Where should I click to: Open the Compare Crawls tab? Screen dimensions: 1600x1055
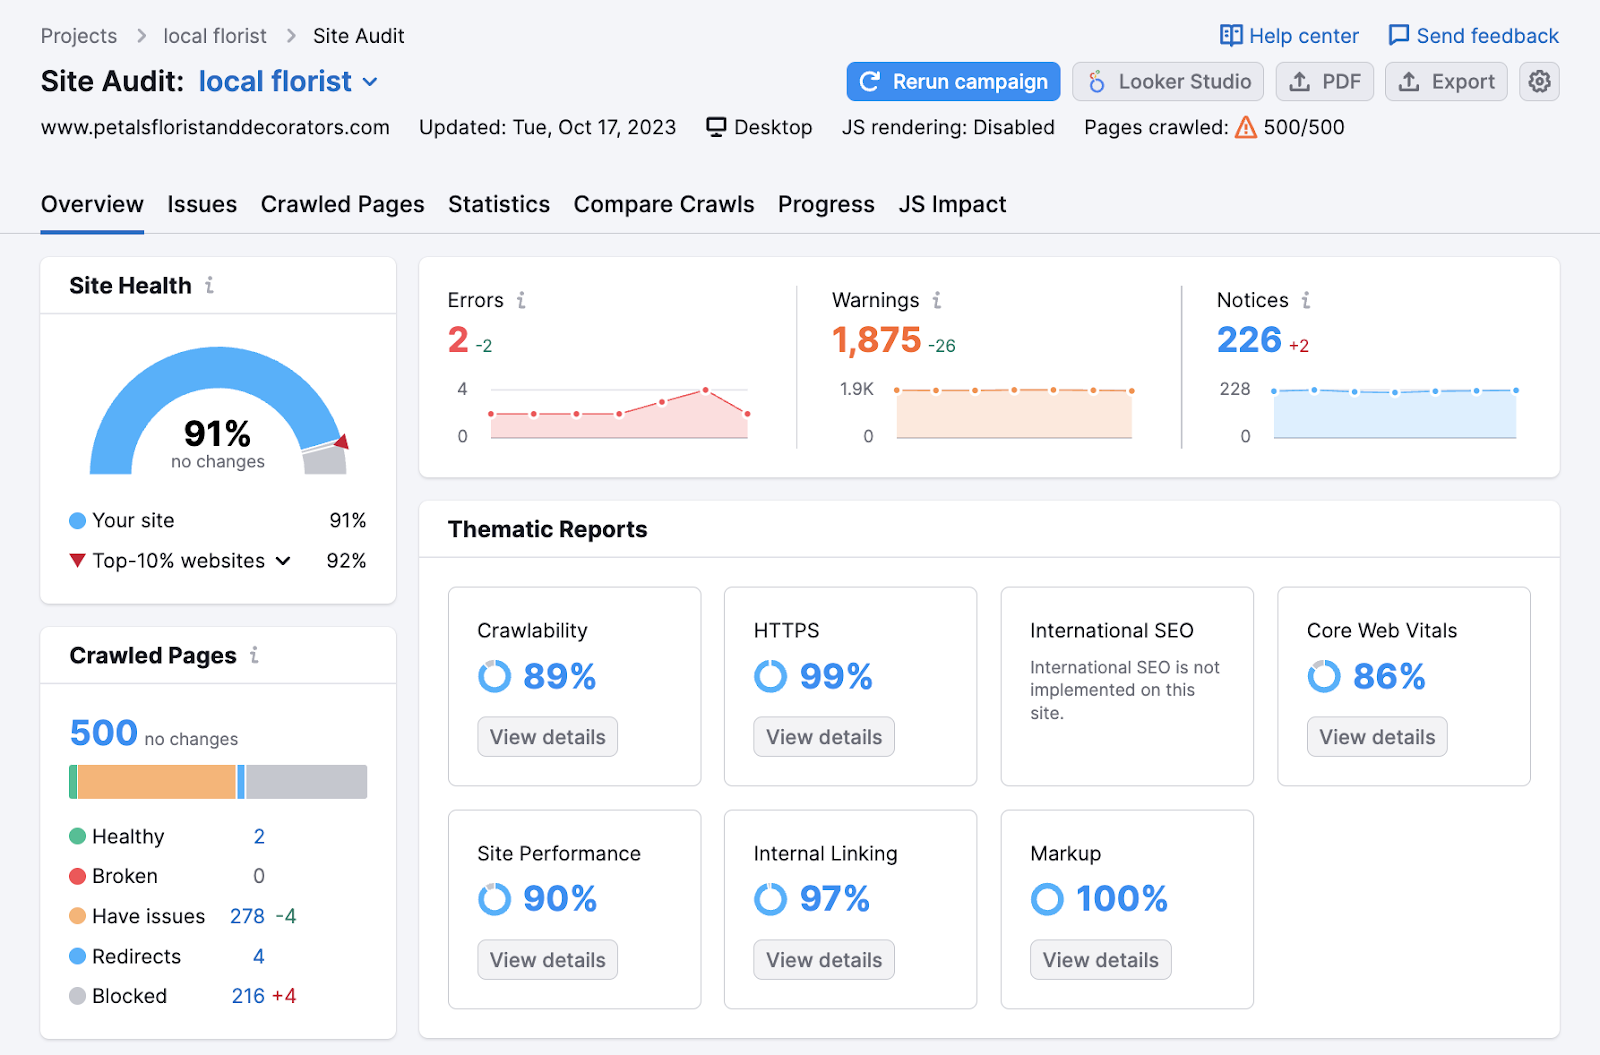click(x=664, y=204)
